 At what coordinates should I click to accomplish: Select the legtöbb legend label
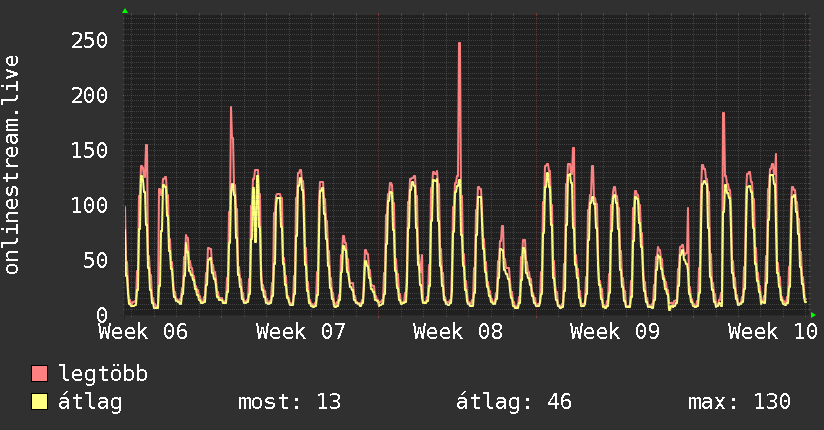[103, 374]
